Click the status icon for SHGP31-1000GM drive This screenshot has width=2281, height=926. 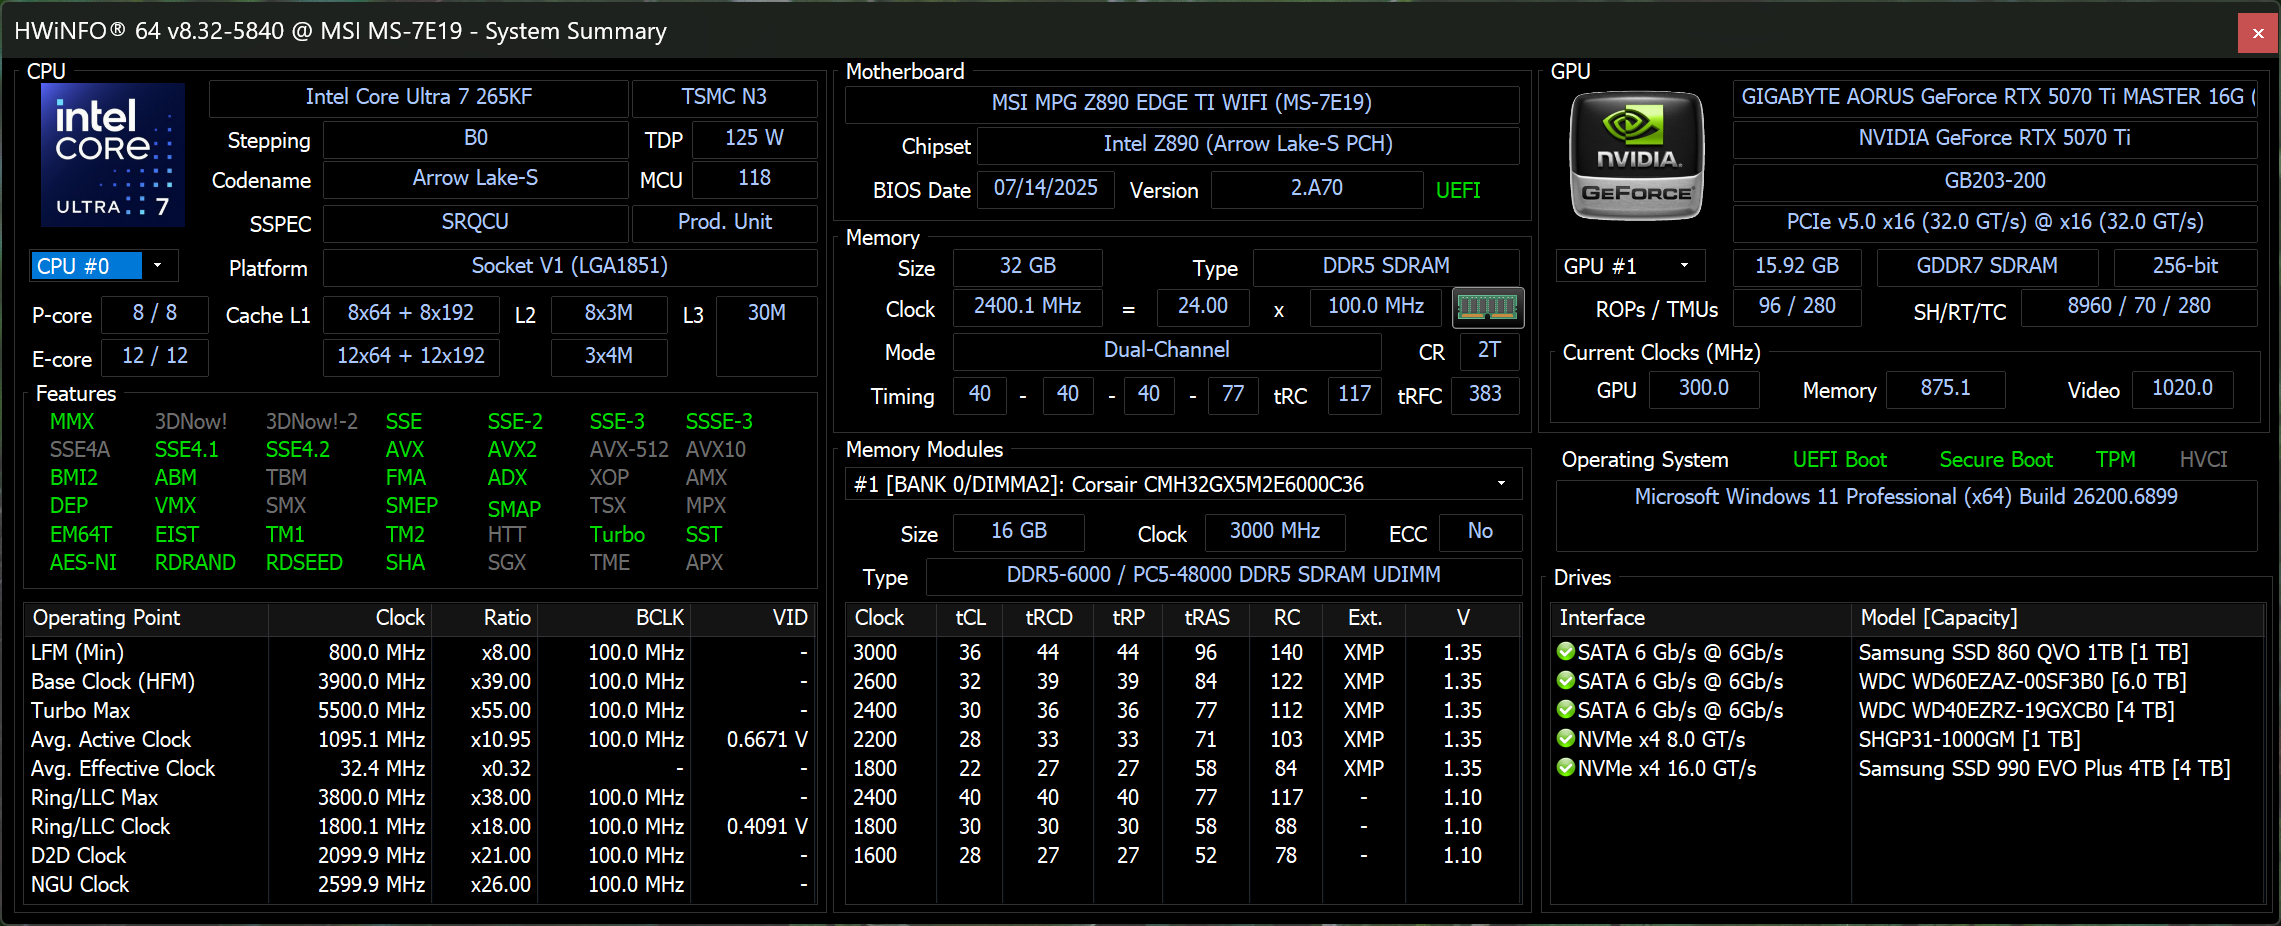click(x=1566, y=739)
